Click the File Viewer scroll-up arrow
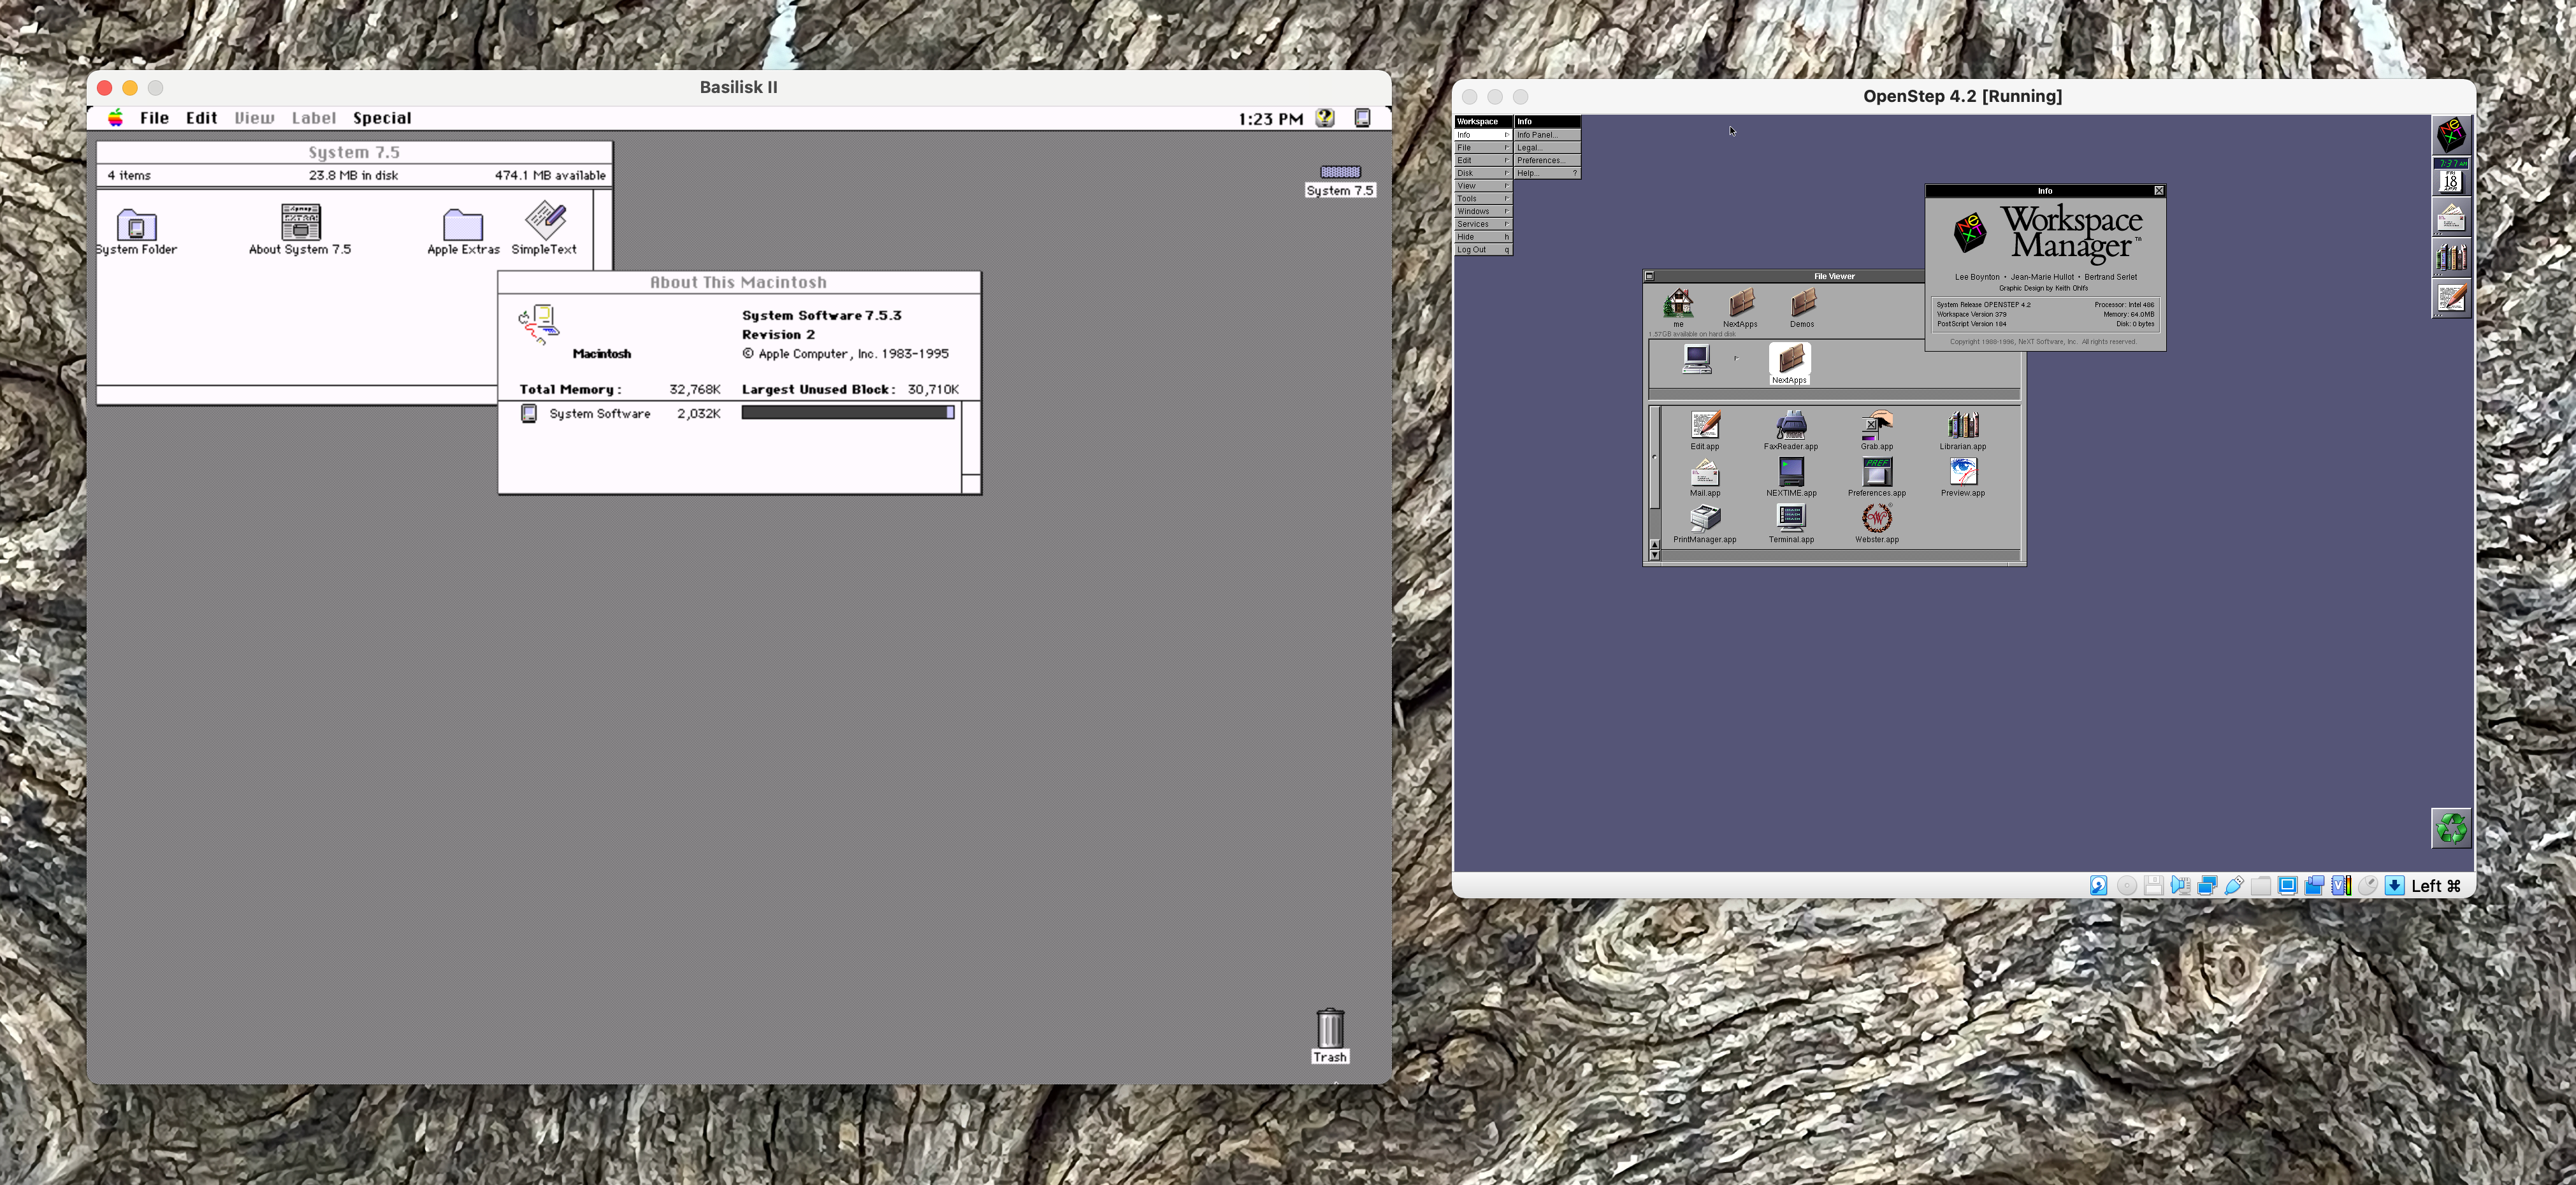Screen dimensions: 2576x1185 pos(1654,544)
